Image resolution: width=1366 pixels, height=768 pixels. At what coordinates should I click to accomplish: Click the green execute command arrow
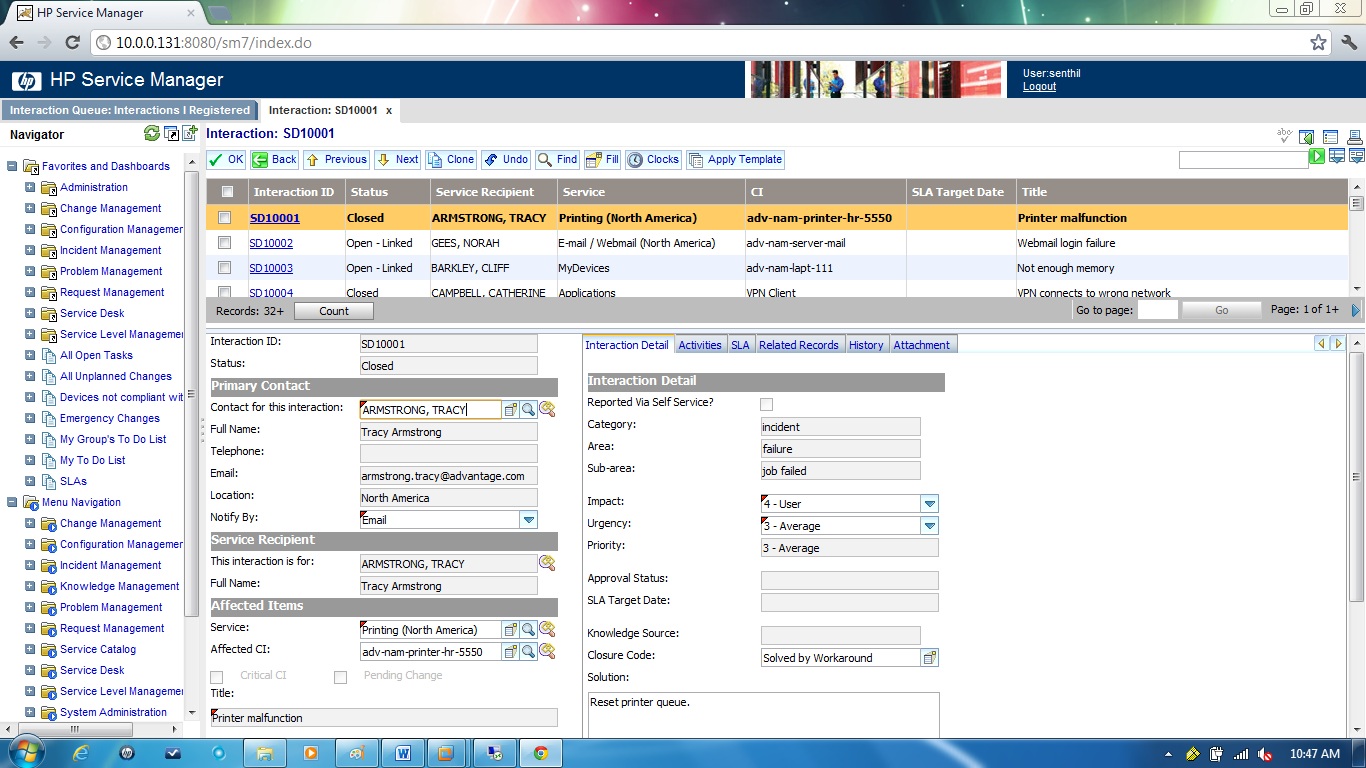tap(1318, 156)
